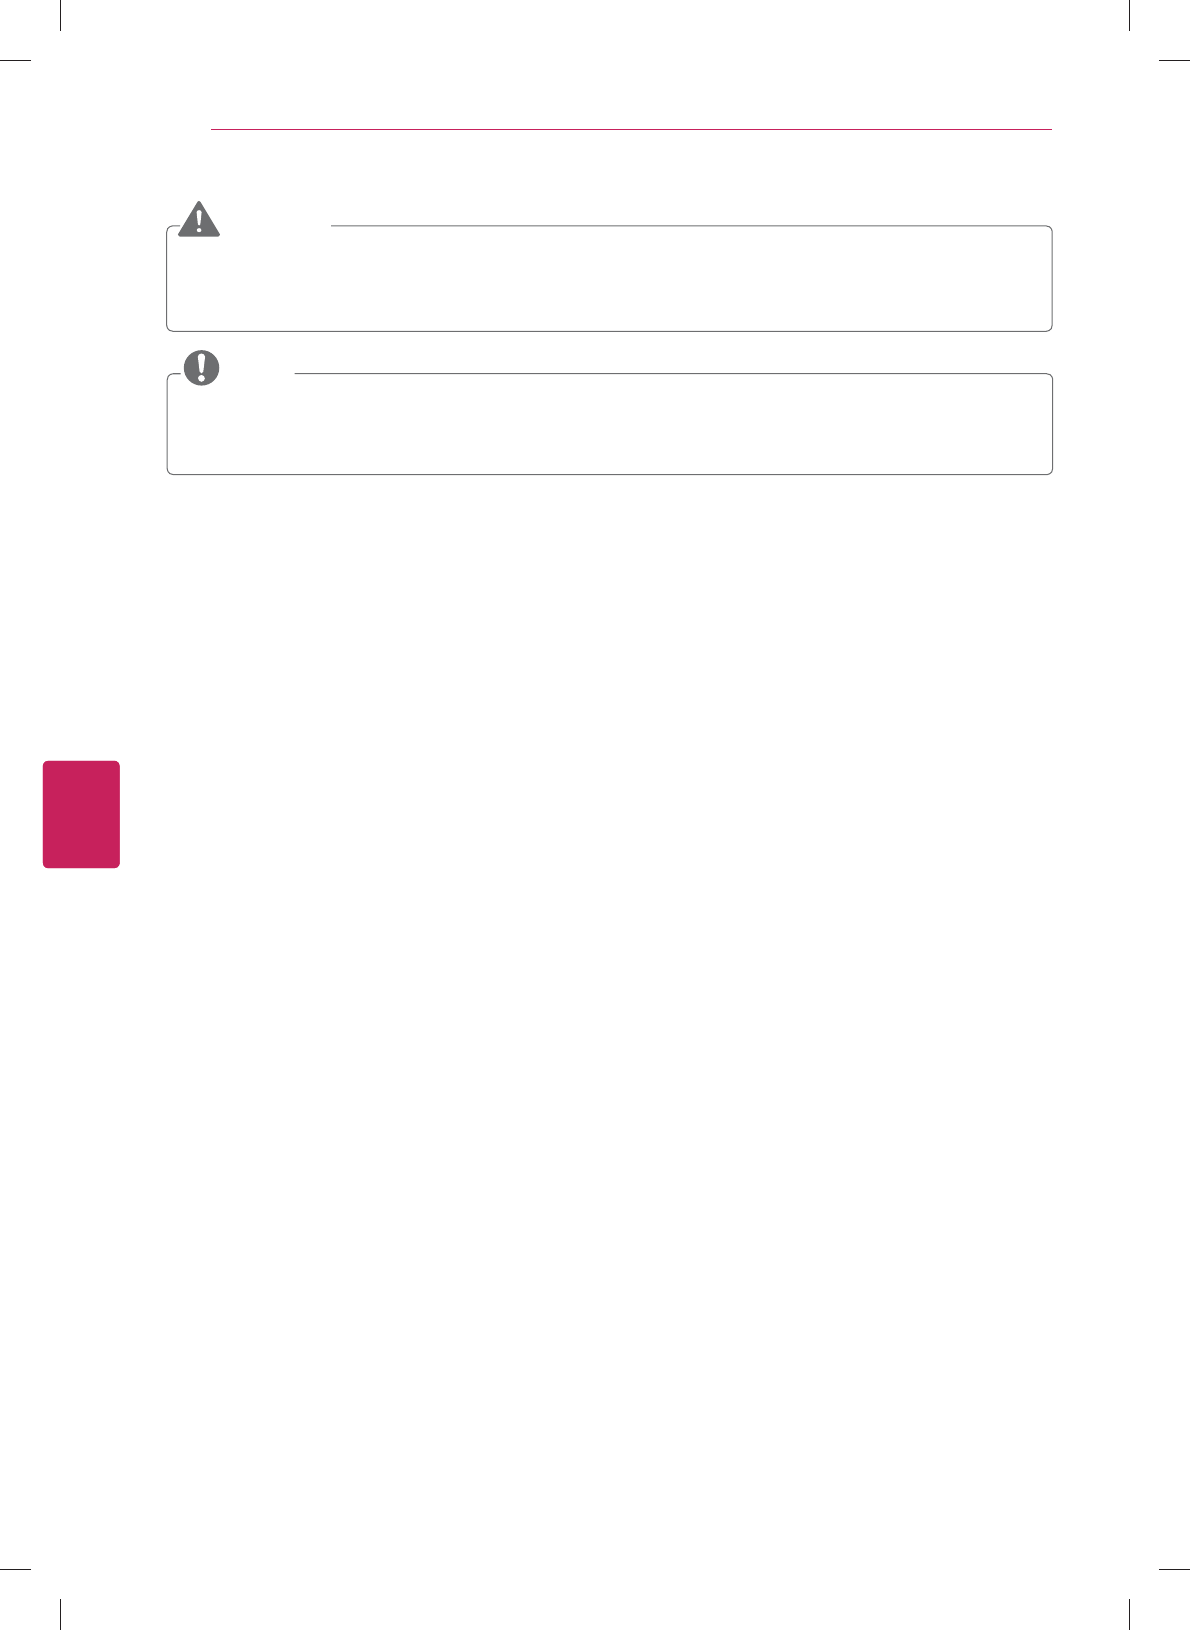Click the top-right vertical crop mark

[x=1128, y=15]
